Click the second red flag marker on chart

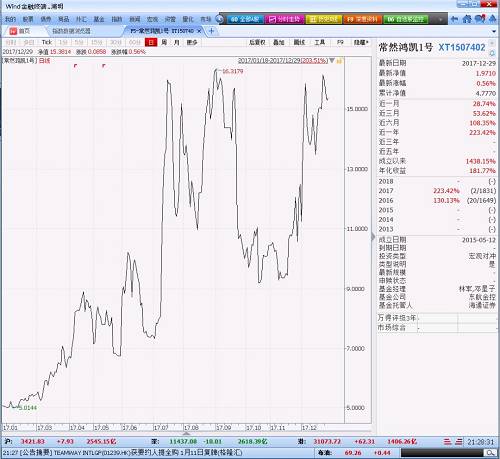(x=104, y=66)
